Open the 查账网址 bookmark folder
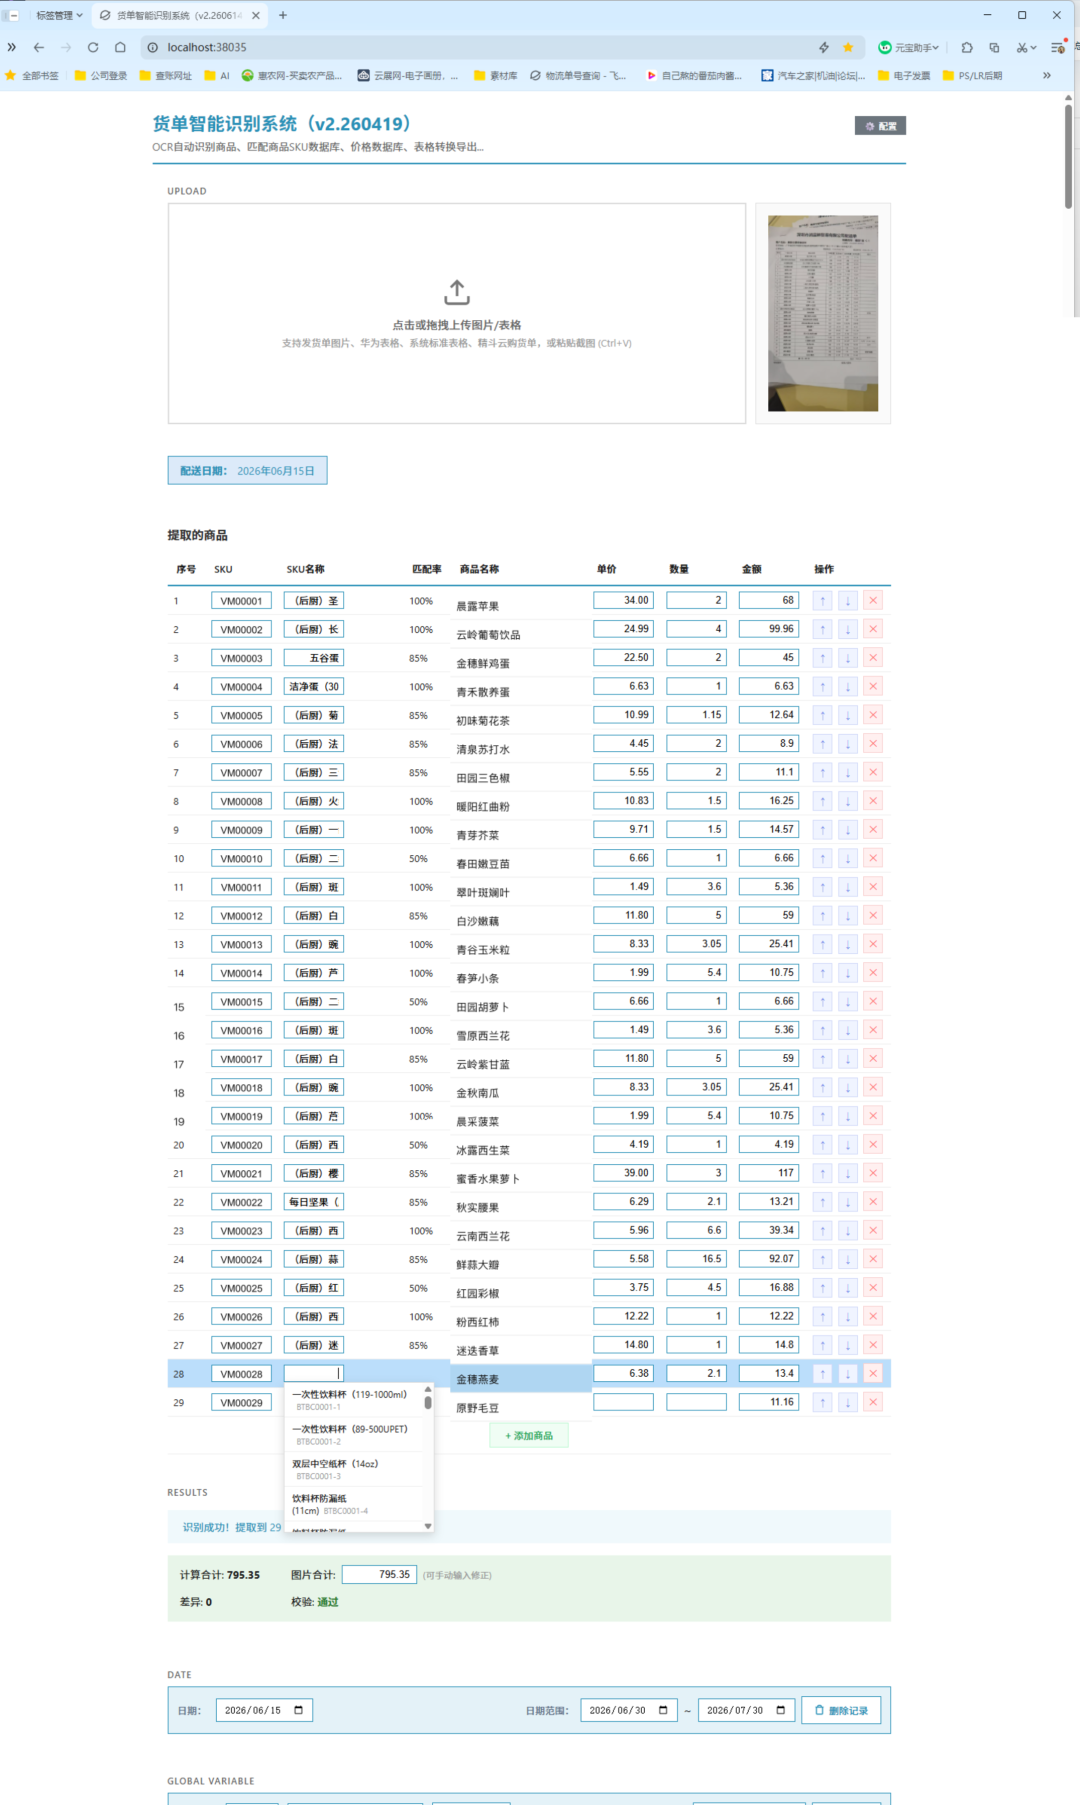1080x1805 pixels. point(165,75)
